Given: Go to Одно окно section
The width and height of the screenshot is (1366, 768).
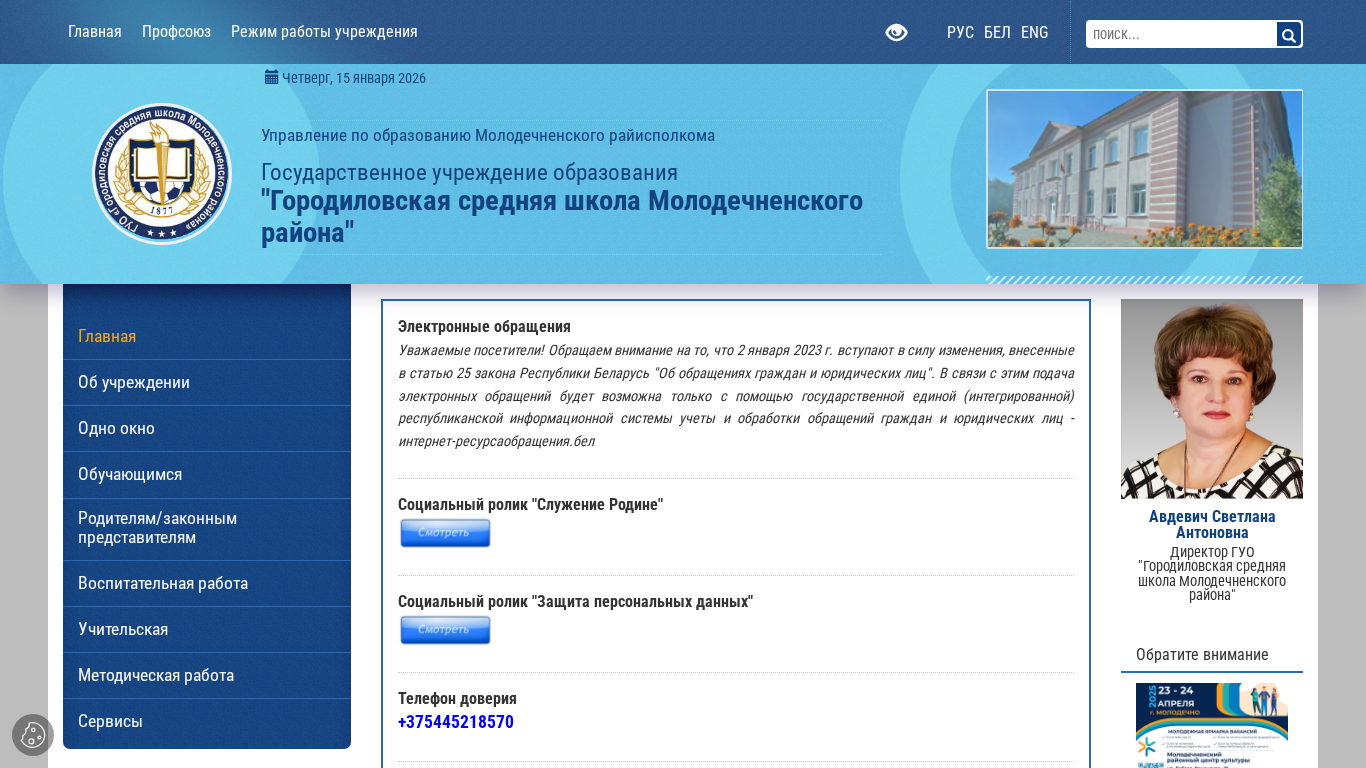Looking at the screenshot, I should 207,428.
